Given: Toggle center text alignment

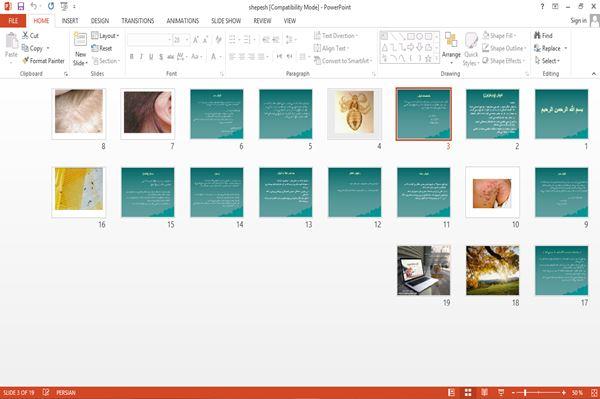Looking at the screenshot, I should pos(242,57).
